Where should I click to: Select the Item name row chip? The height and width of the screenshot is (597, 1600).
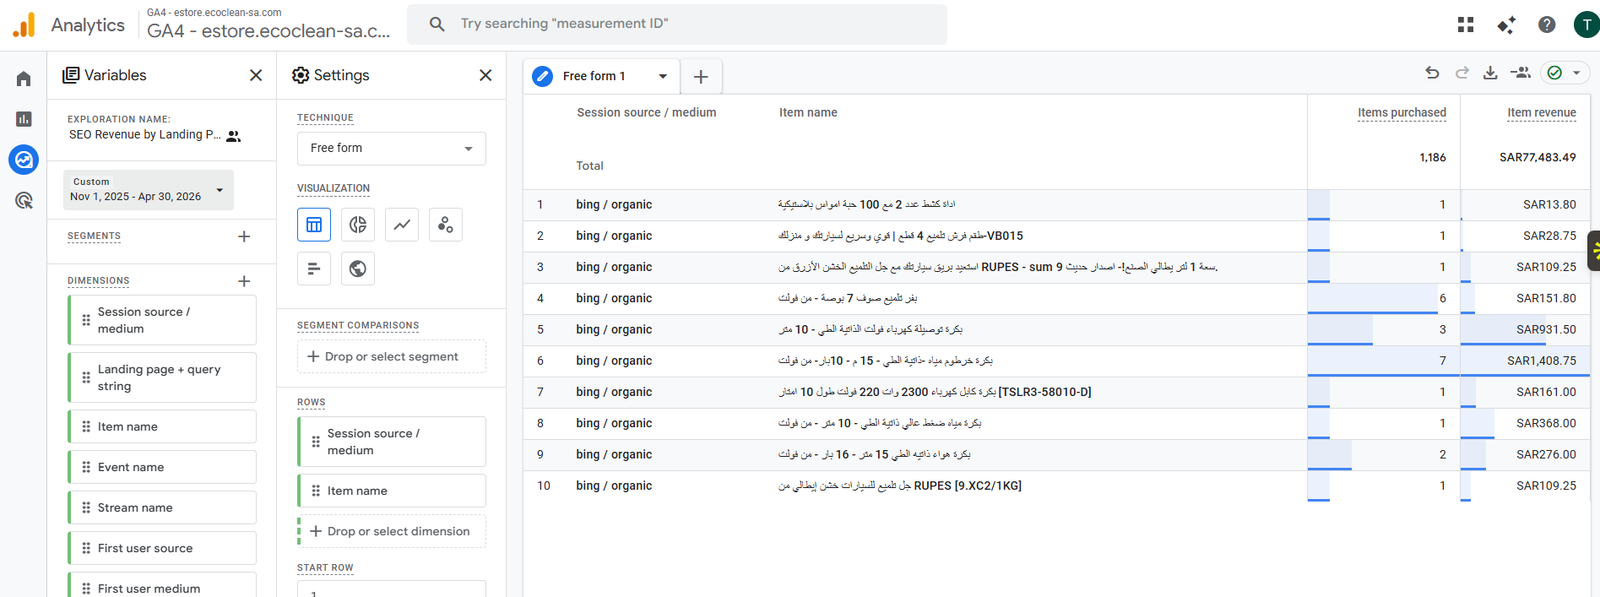pyautogui.click(x=391, y=491)
